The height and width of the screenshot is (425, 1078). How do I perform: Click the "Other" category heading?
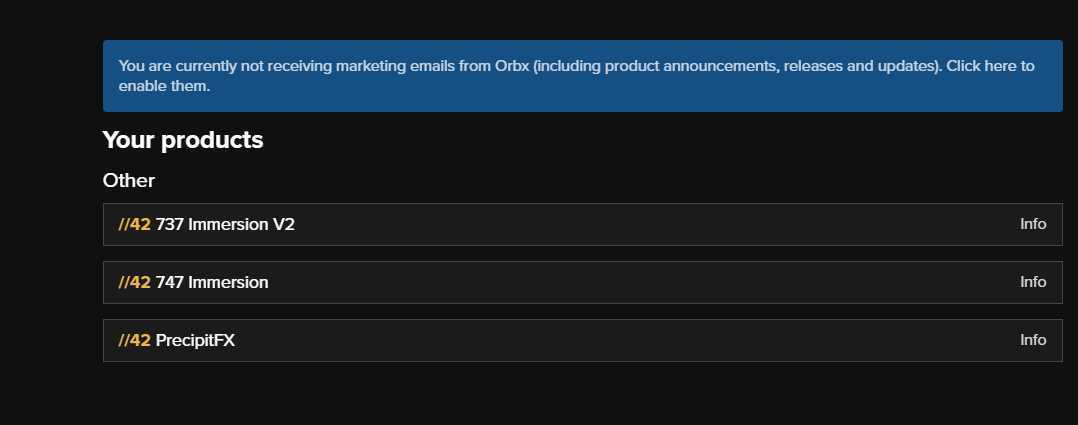[x=129, y=181]
